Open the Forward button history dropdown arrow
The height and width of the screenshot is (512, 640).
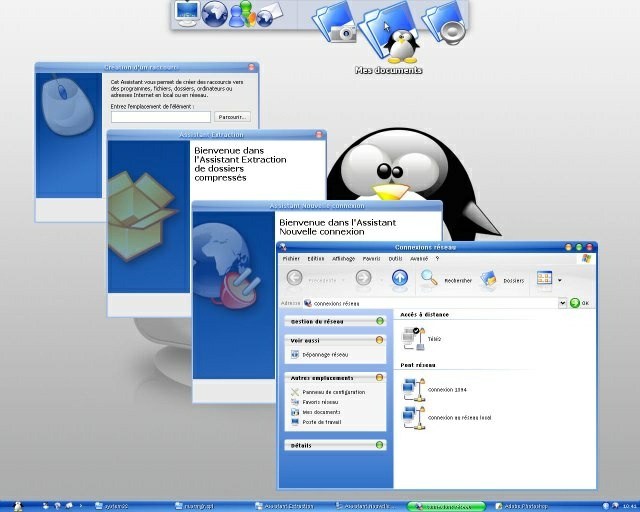point(382,280)
